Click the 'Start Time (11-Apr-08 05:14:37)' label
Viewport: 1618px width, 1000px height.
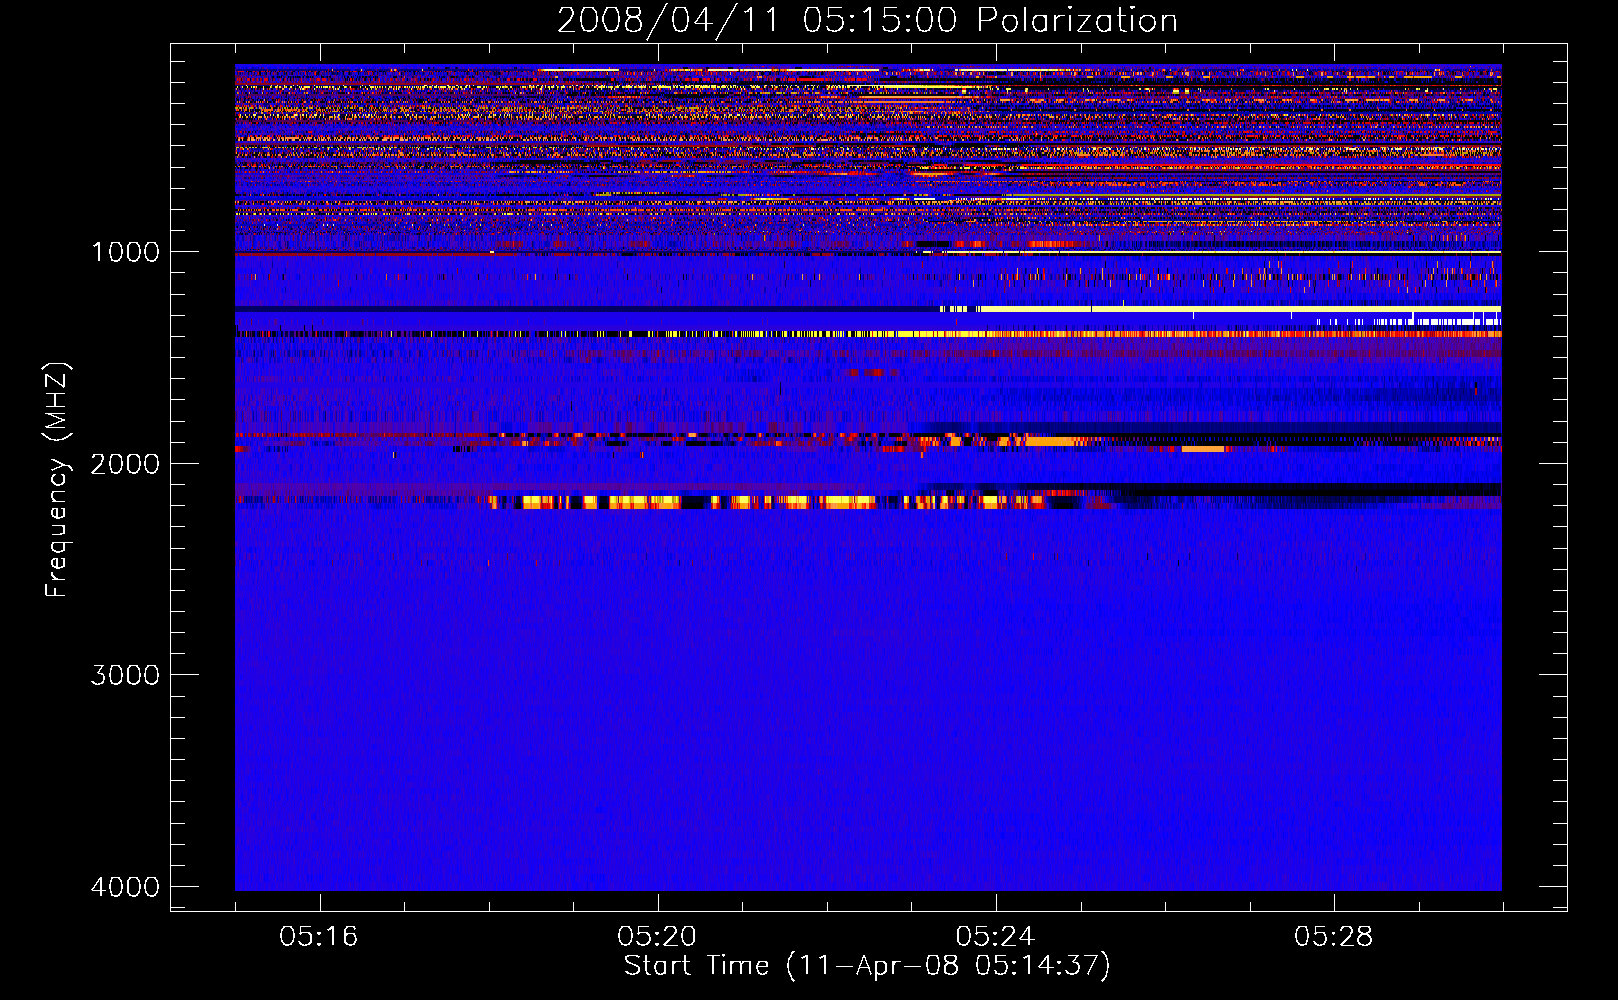867,966
